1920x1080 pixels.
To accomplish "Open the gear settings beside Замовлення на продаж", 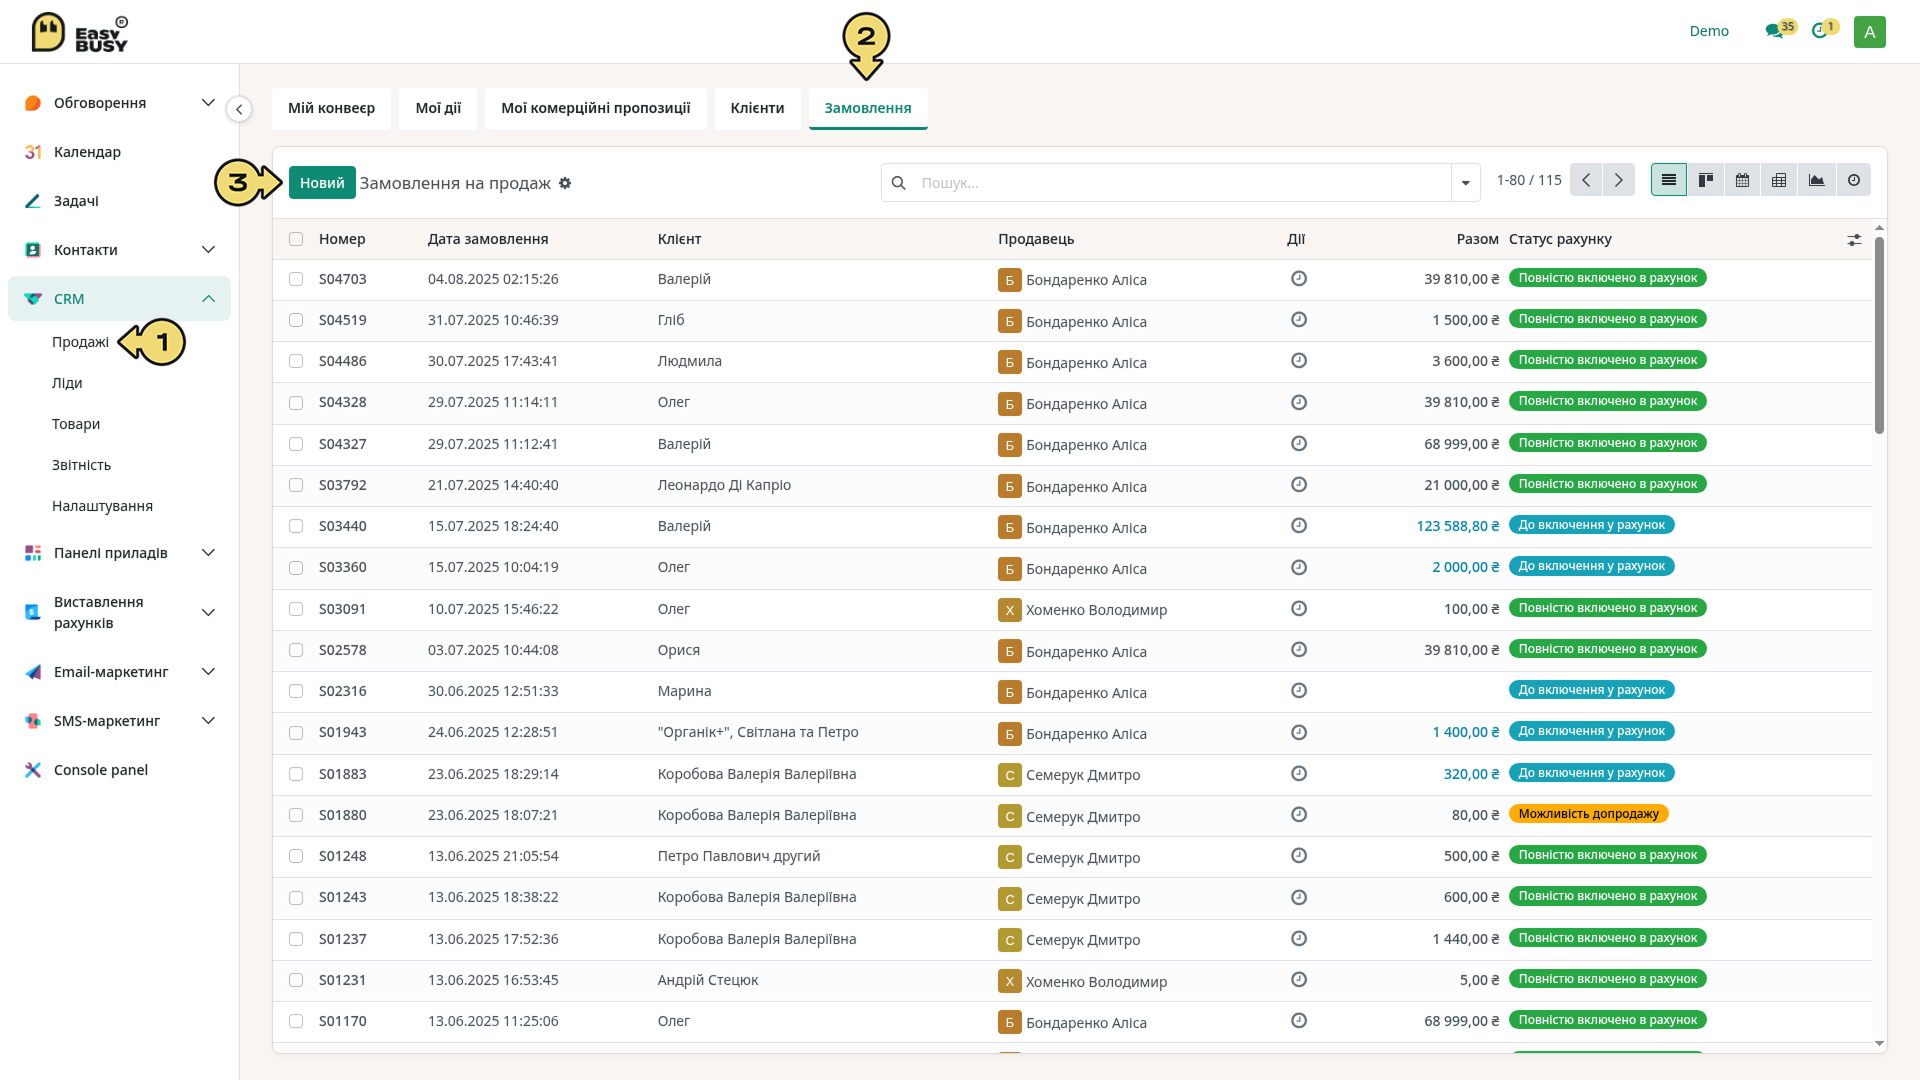I will point(565,183).
